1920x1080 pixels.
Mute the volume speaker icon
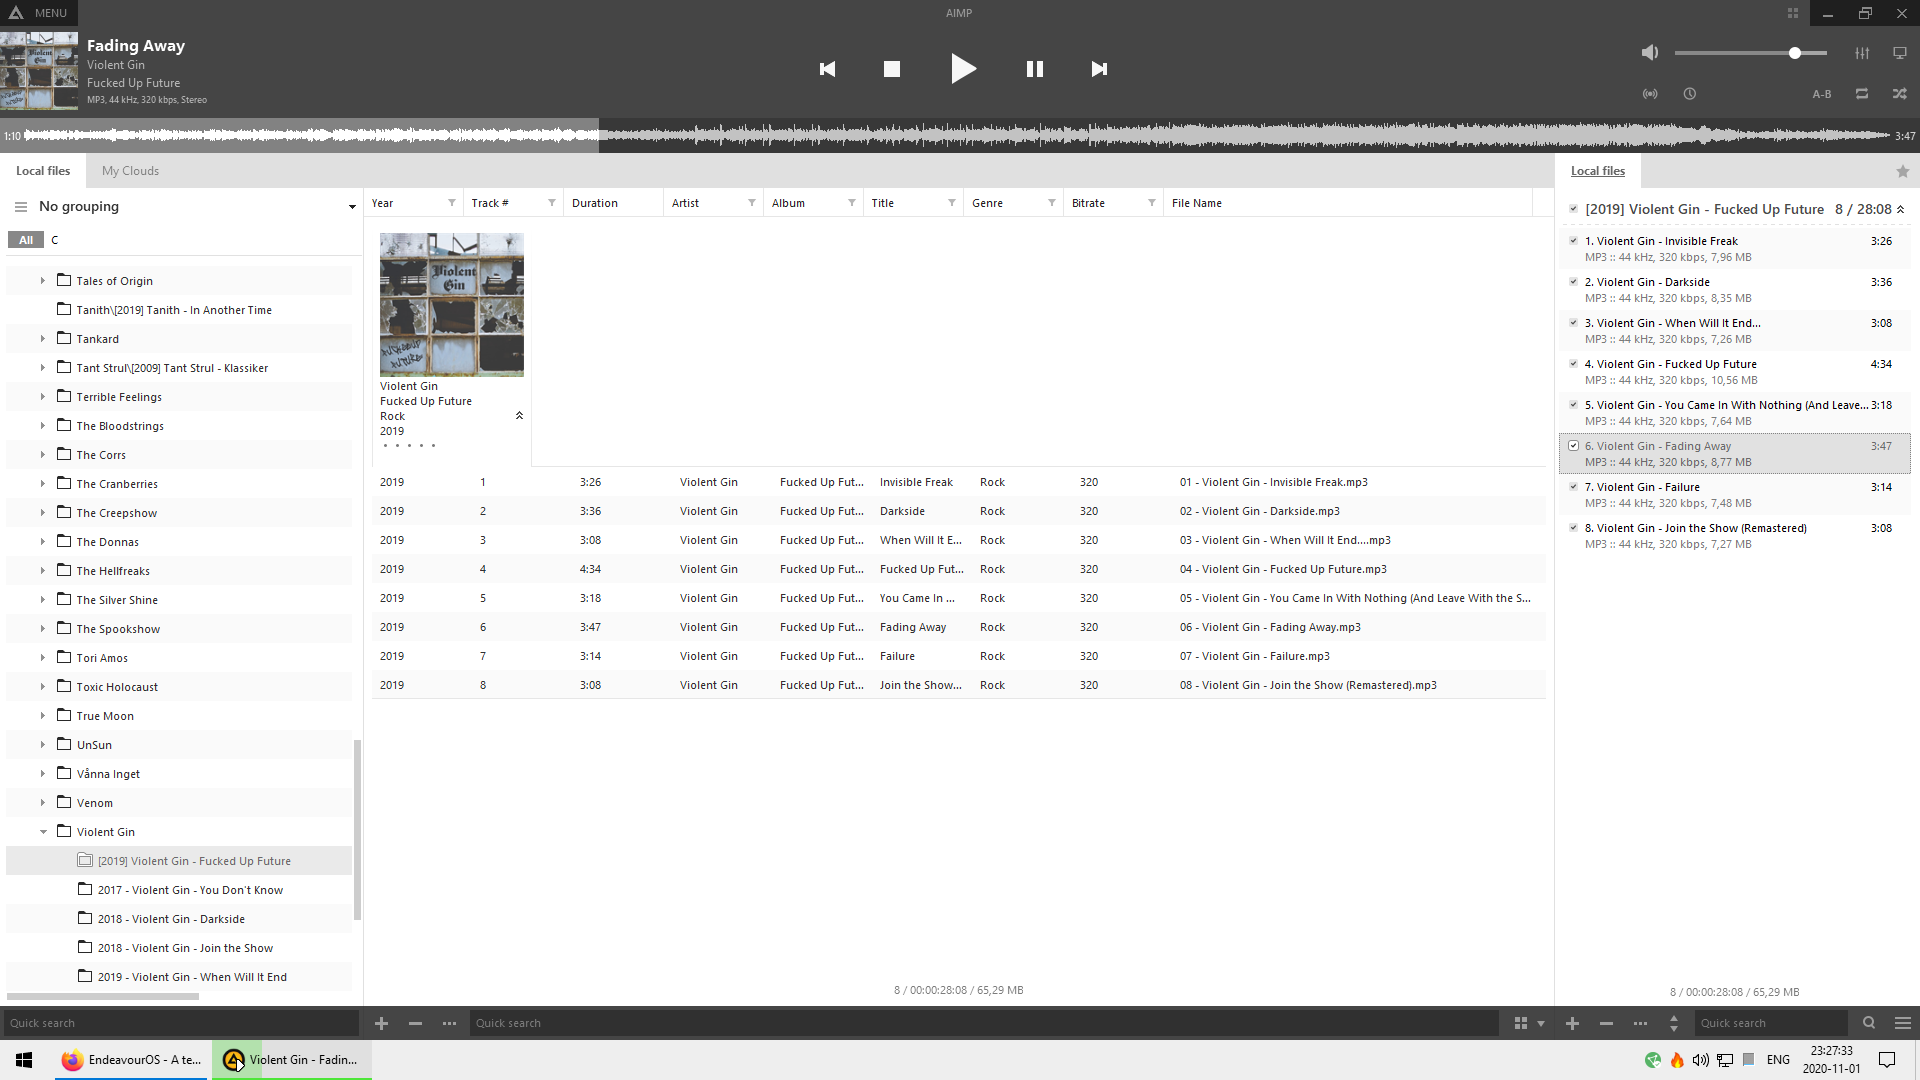point(1650,53)
